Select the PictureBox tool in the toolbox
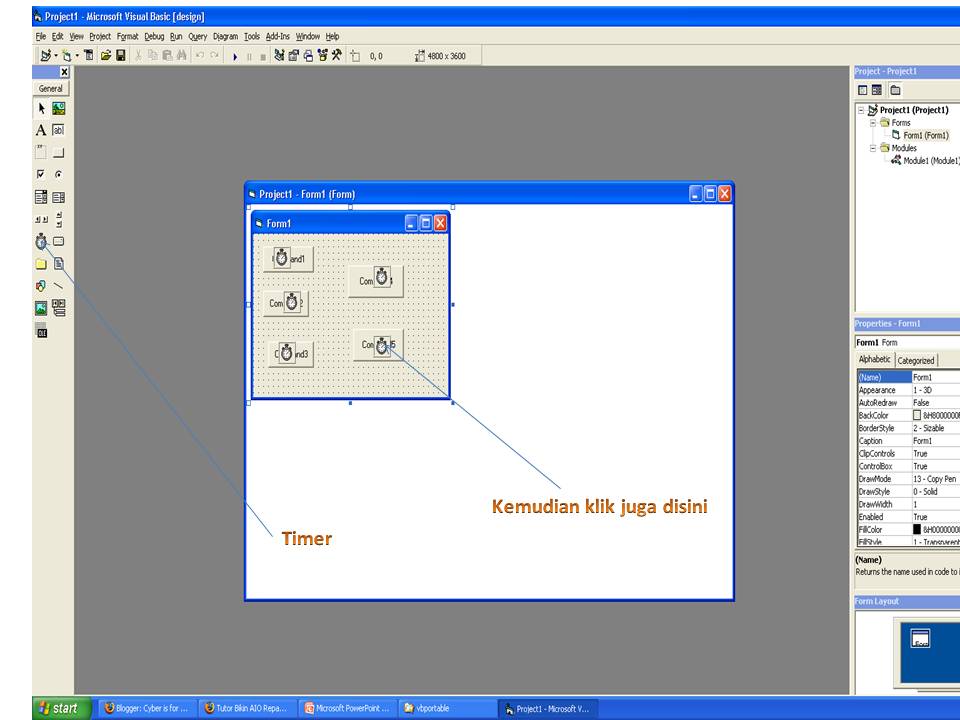 (59, 109)
